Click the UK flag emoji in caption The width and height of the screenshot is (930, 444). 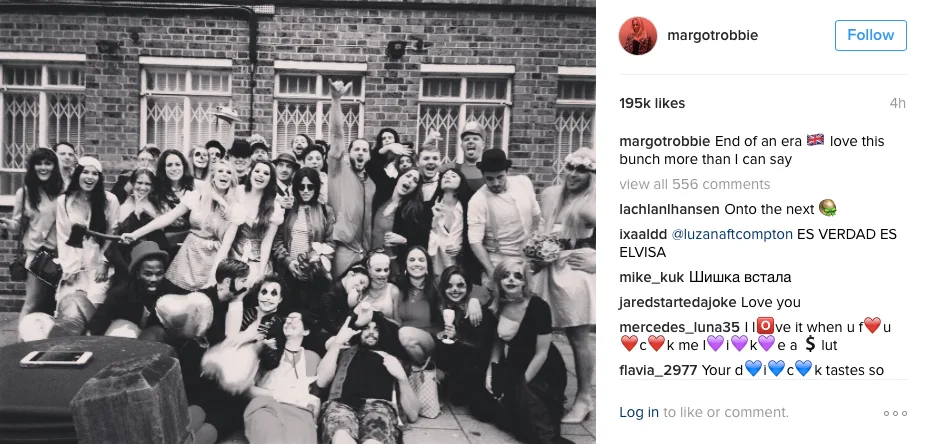tap(816, 140)
